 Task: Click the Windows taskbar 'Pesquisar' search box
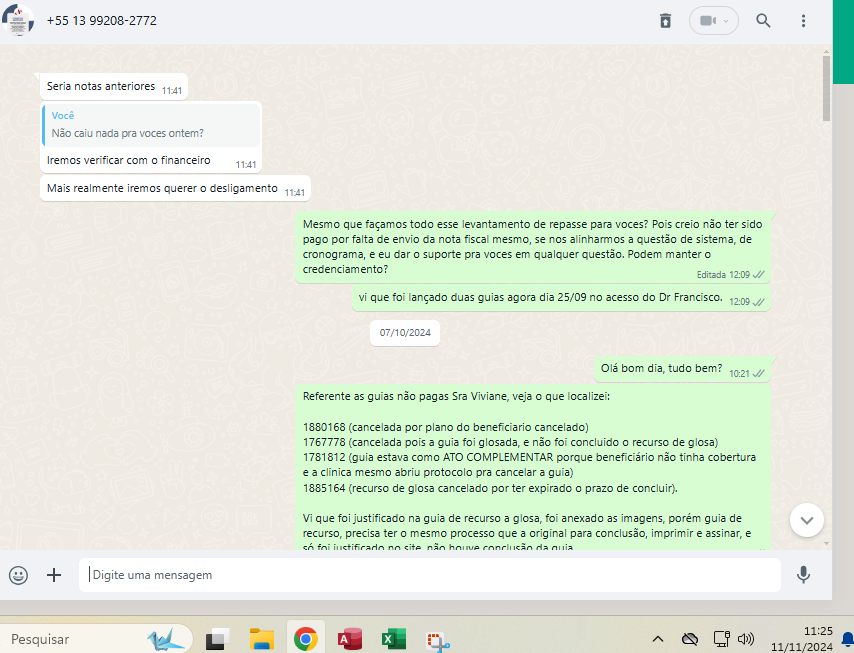click(97, 639)
